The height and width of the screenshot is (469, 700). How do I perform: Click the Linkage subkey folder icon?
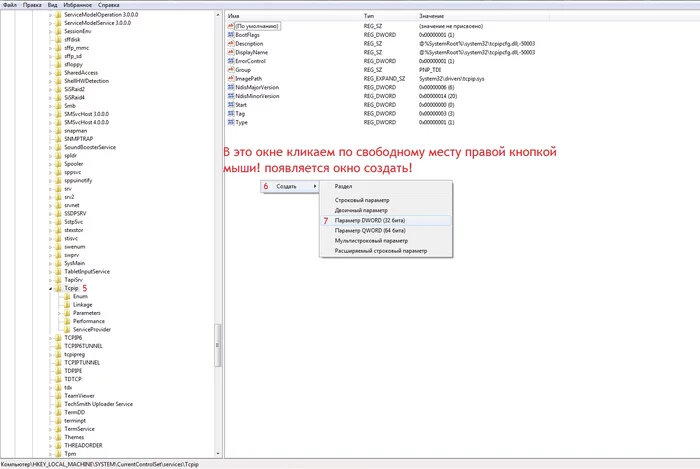point(67,305)
